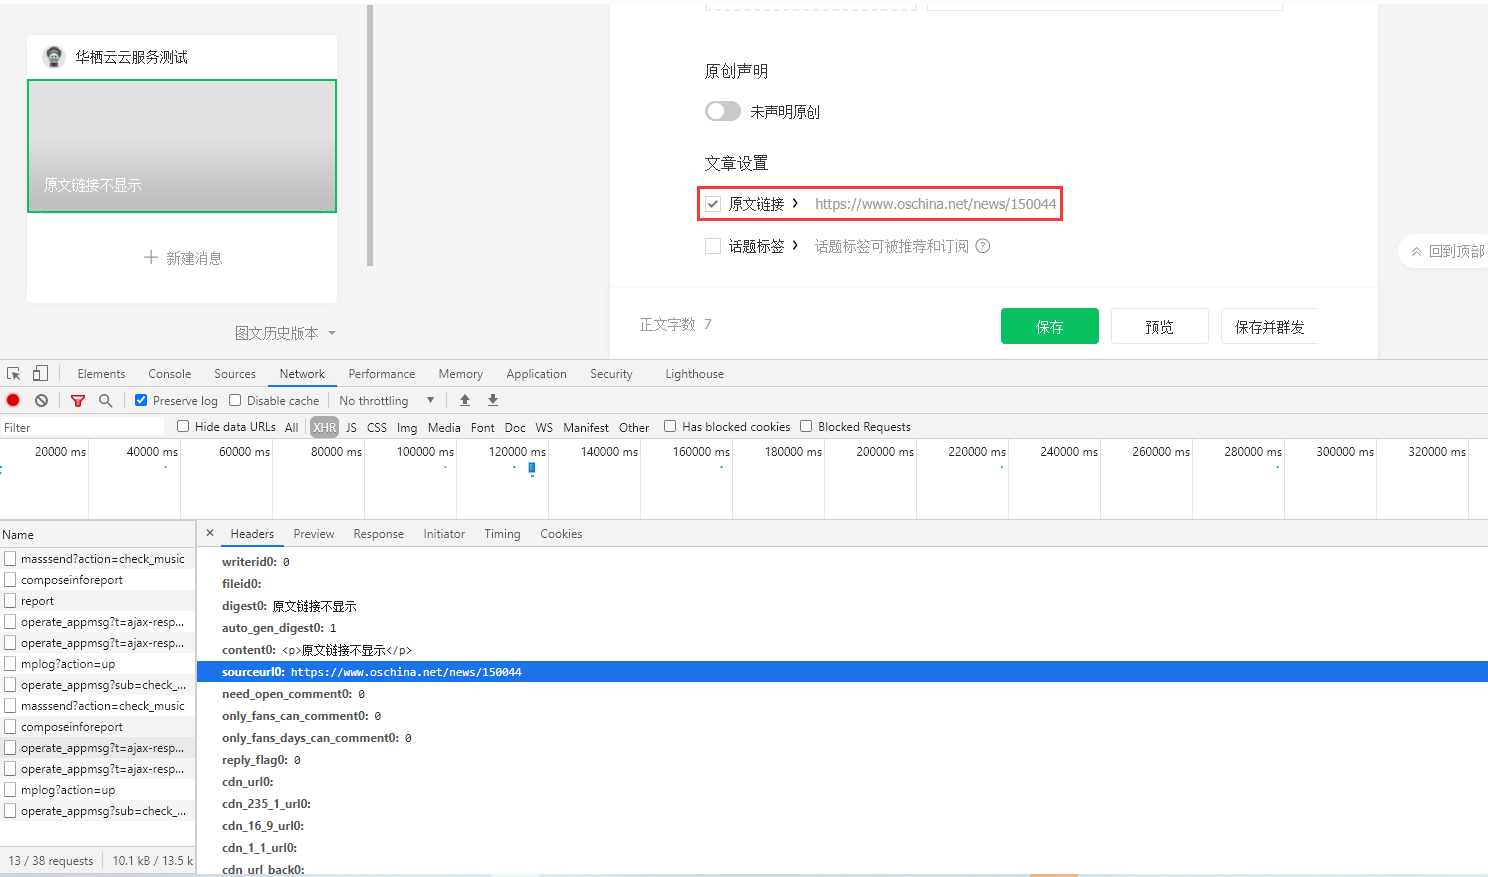The image size is (1488, 877).
Task: Open the Response tab
Action: [x=378, y=534]
